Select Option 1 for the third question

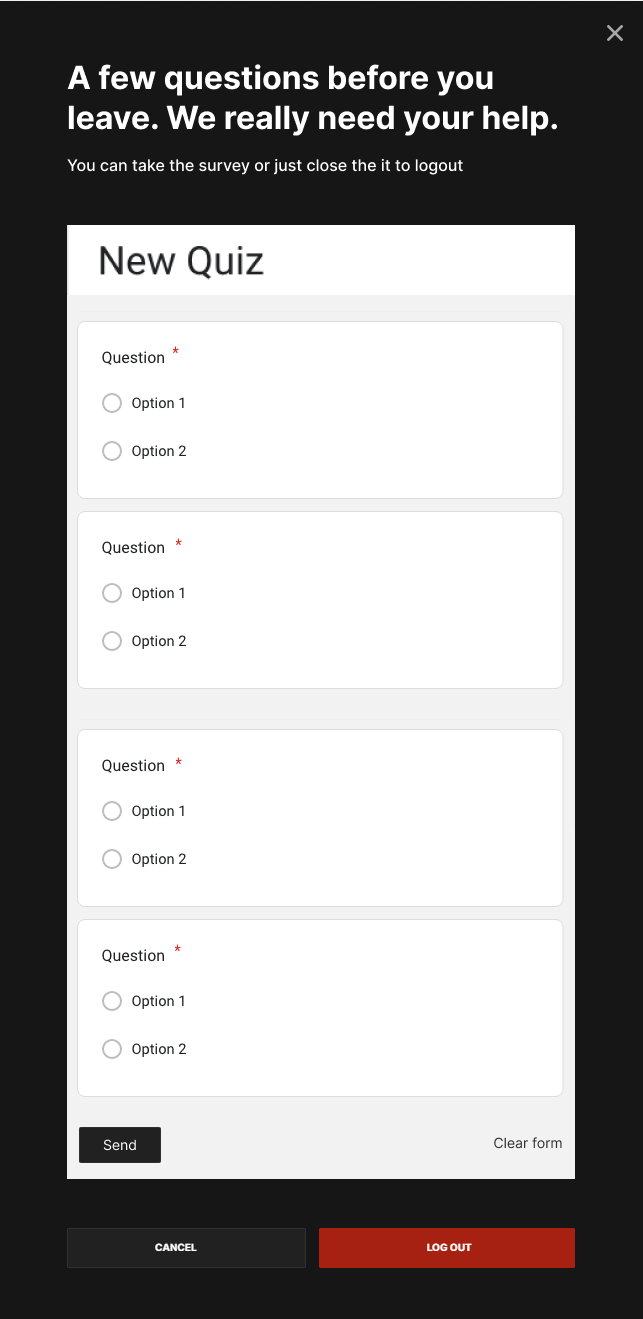(x=112, y=811)
